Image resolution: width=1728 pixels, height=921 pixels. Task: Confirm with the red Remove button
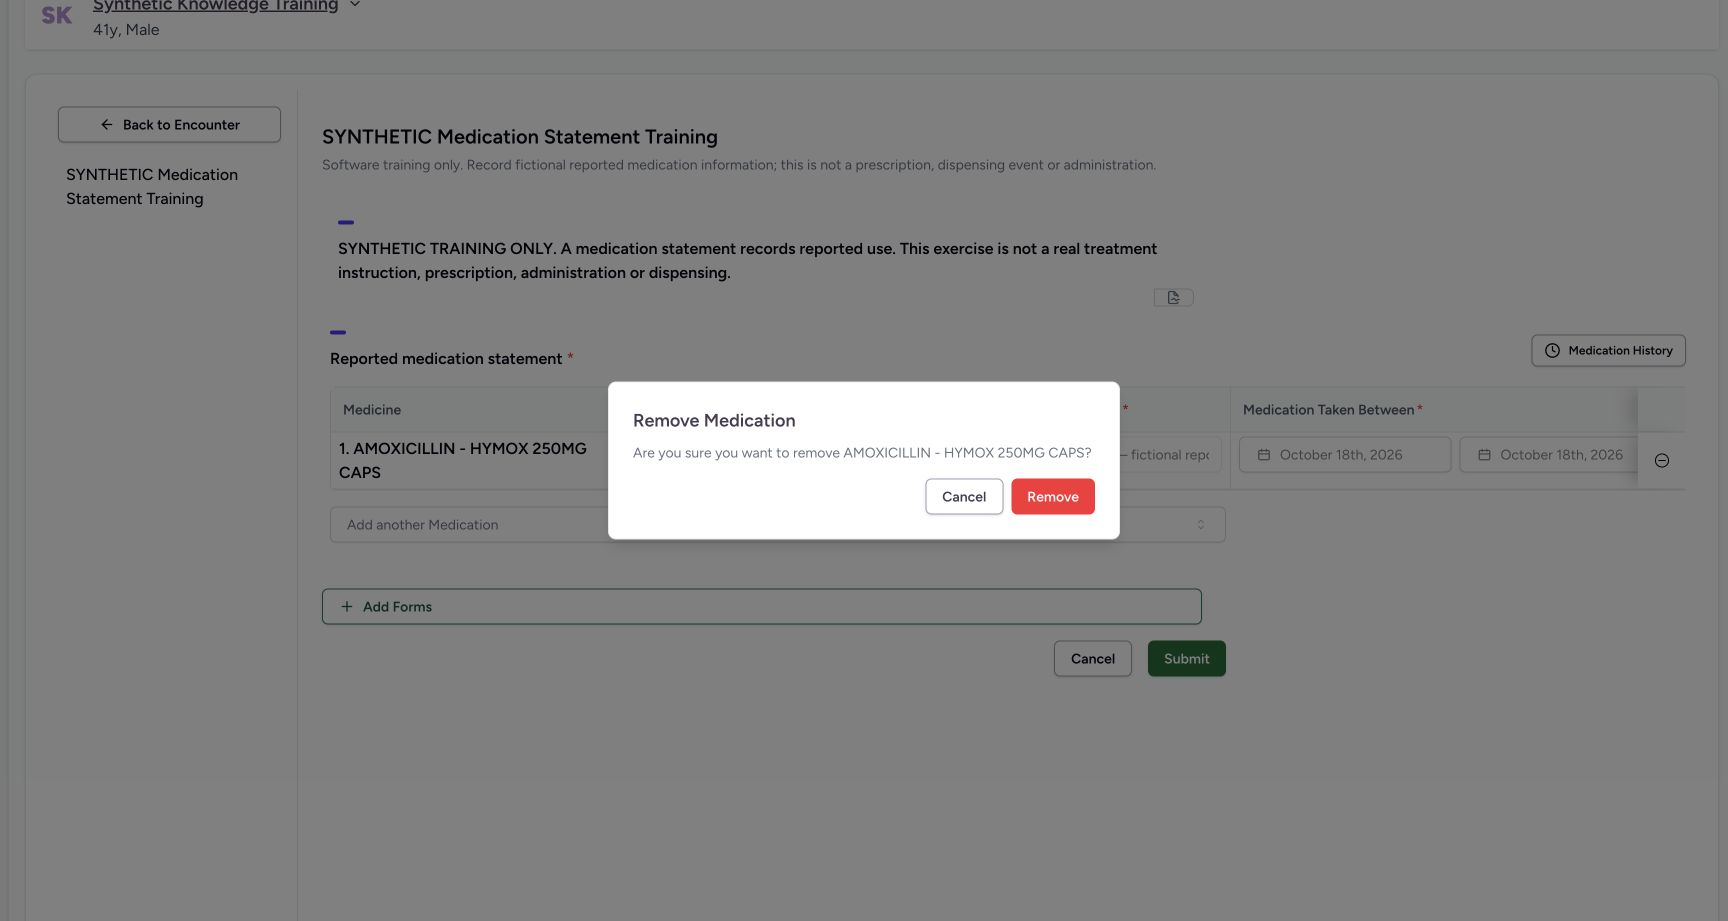pos(1052,497)
